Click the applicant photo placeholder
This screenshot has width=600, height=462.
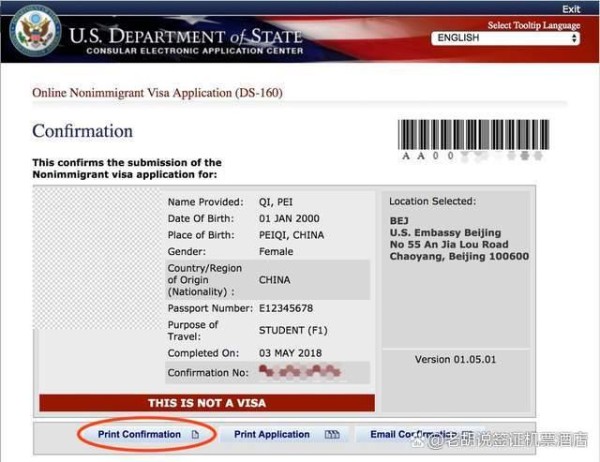click(x=98, y=258)
